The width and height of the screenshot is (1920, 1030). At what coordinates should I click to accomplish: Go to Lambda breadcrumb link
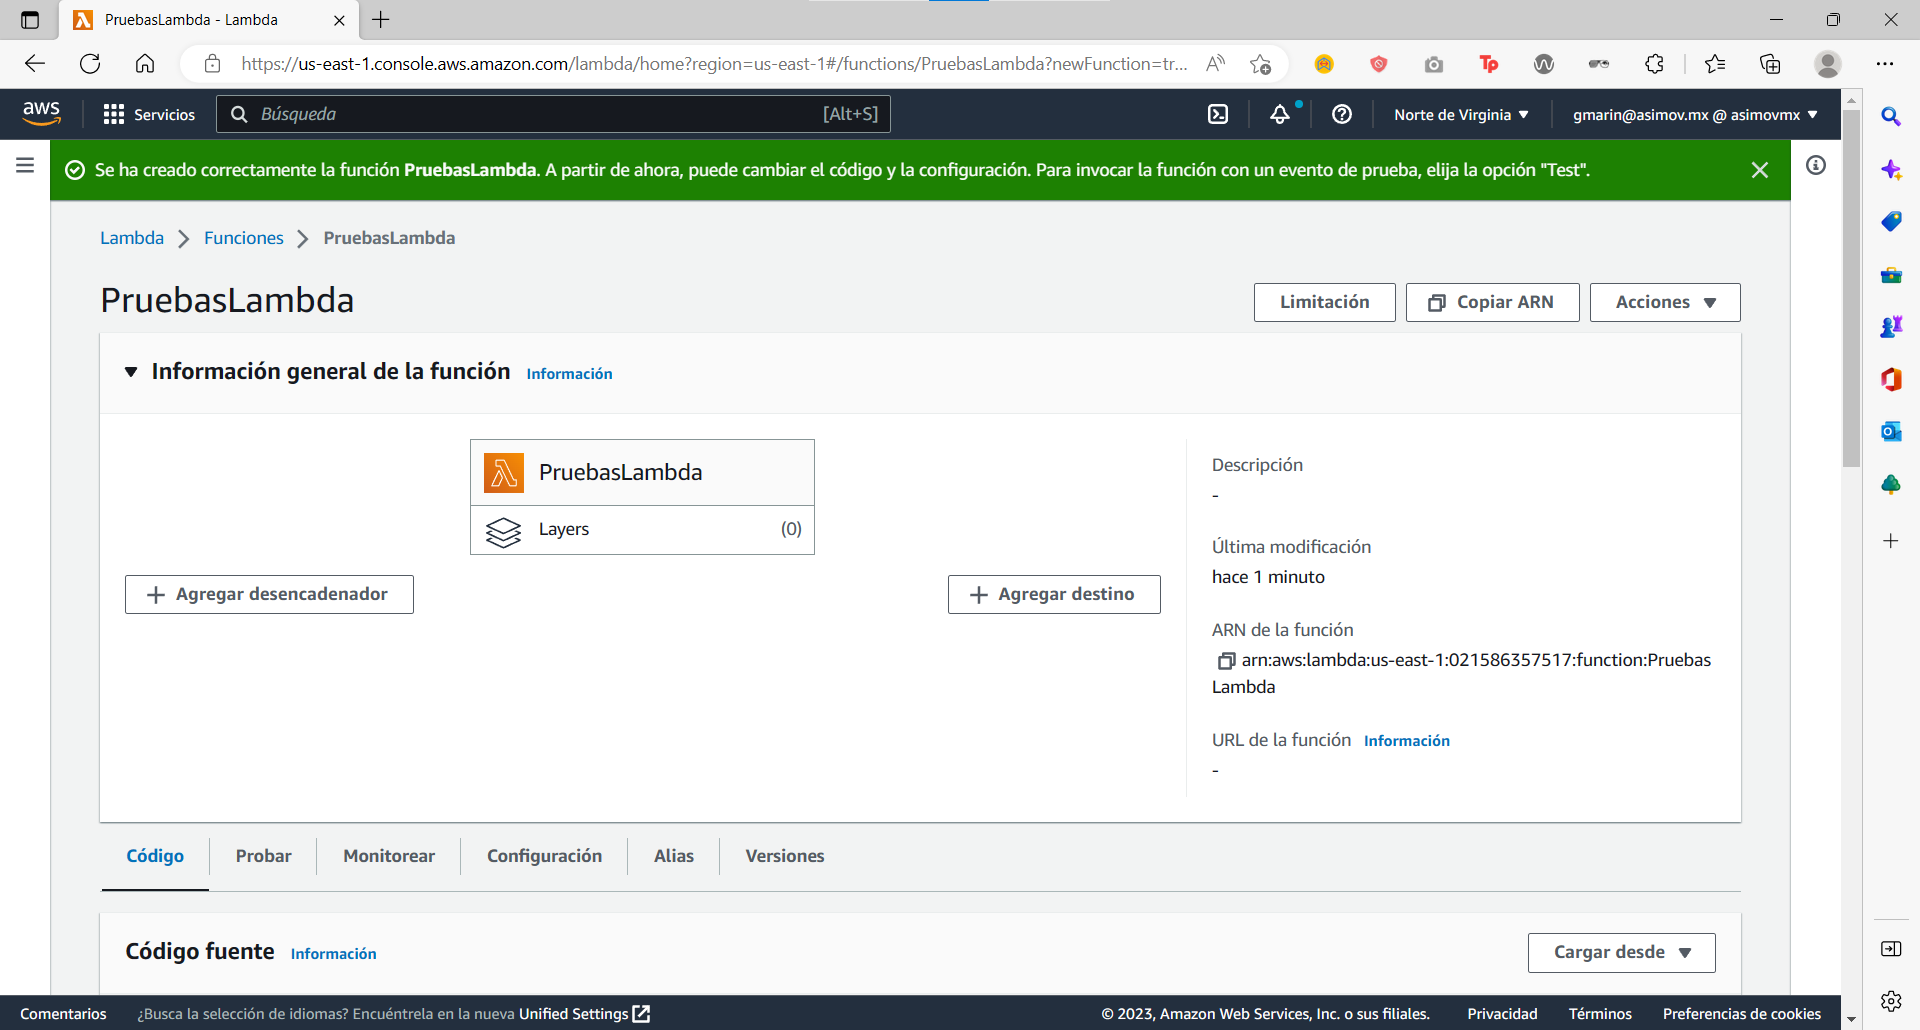[132, 238]
